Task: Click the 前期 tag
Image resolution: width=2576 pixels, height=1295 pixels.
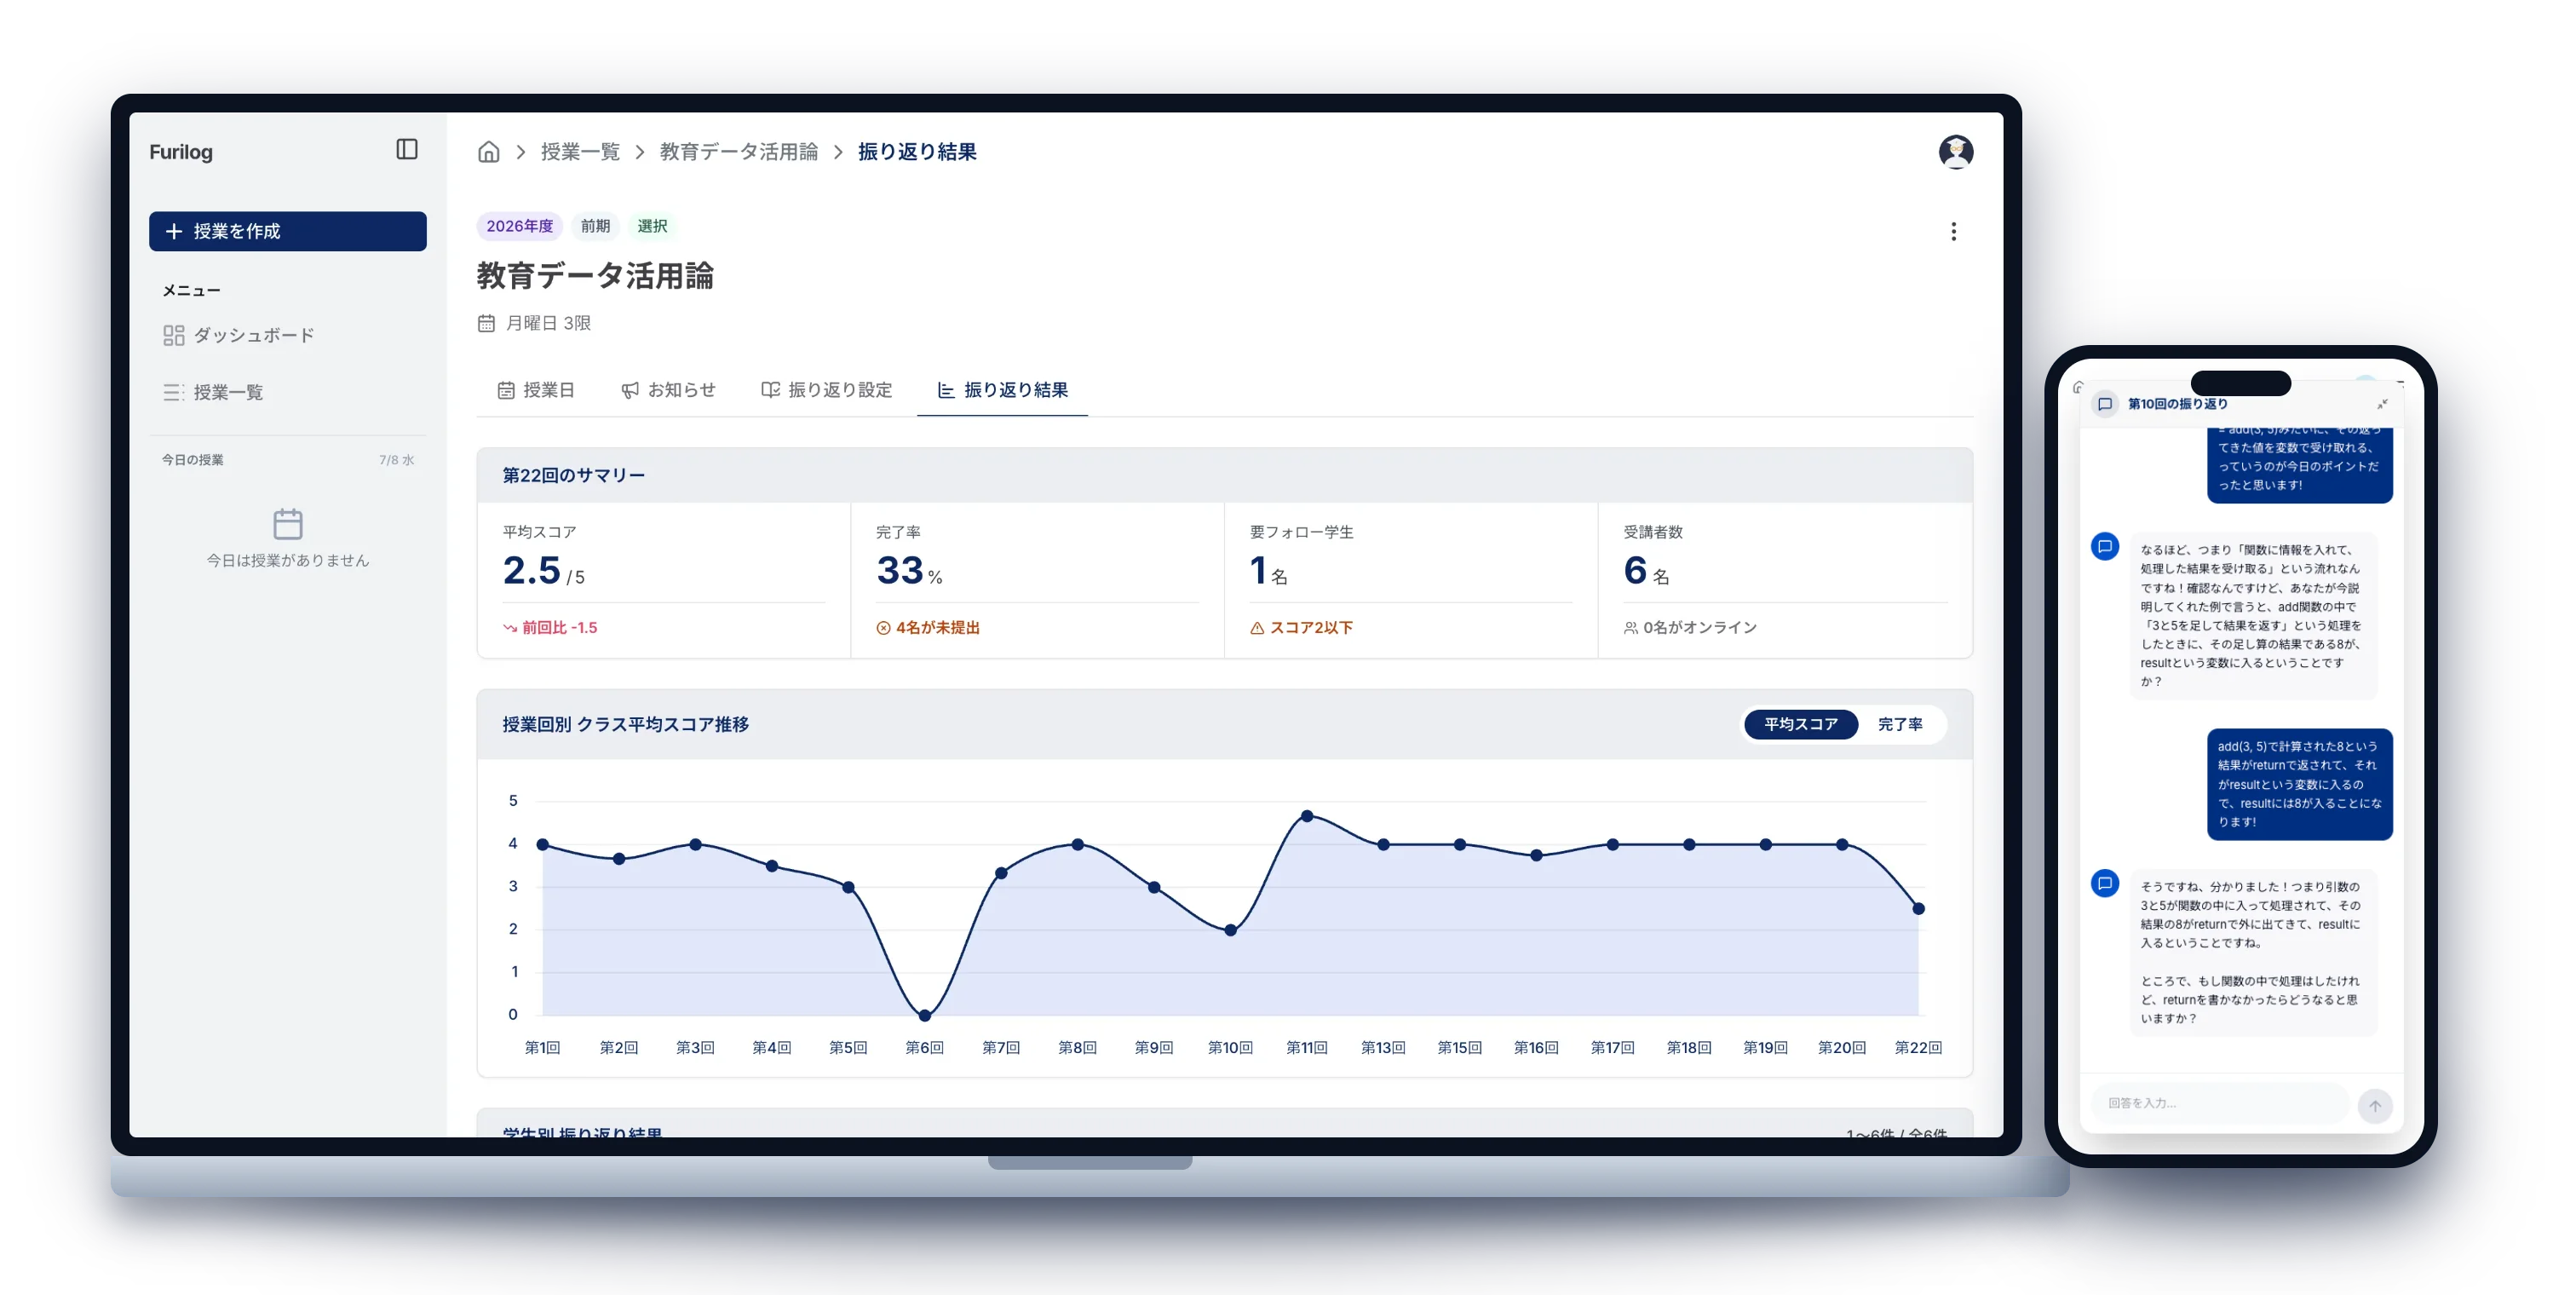Action: 595,227
